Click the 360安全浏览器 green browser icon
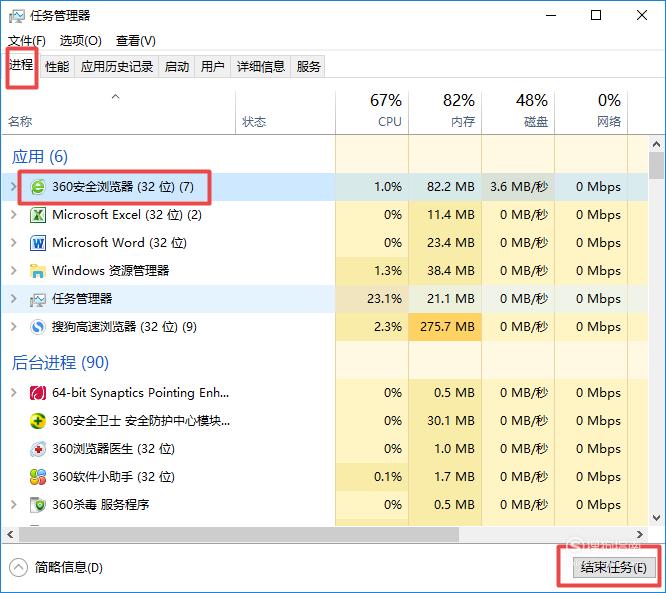666x593 pixels. (x=38, y=187)
